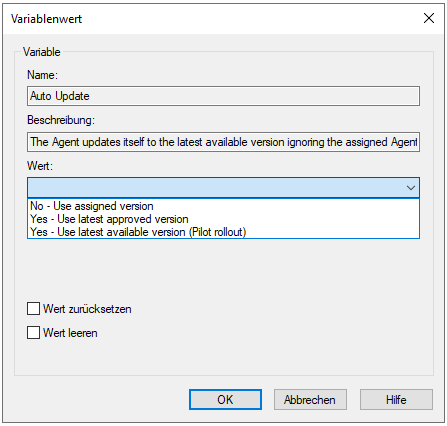Cancel via the Abbrechen button
The width and height of the screenshot is (447, 426).
click(310, 399)
